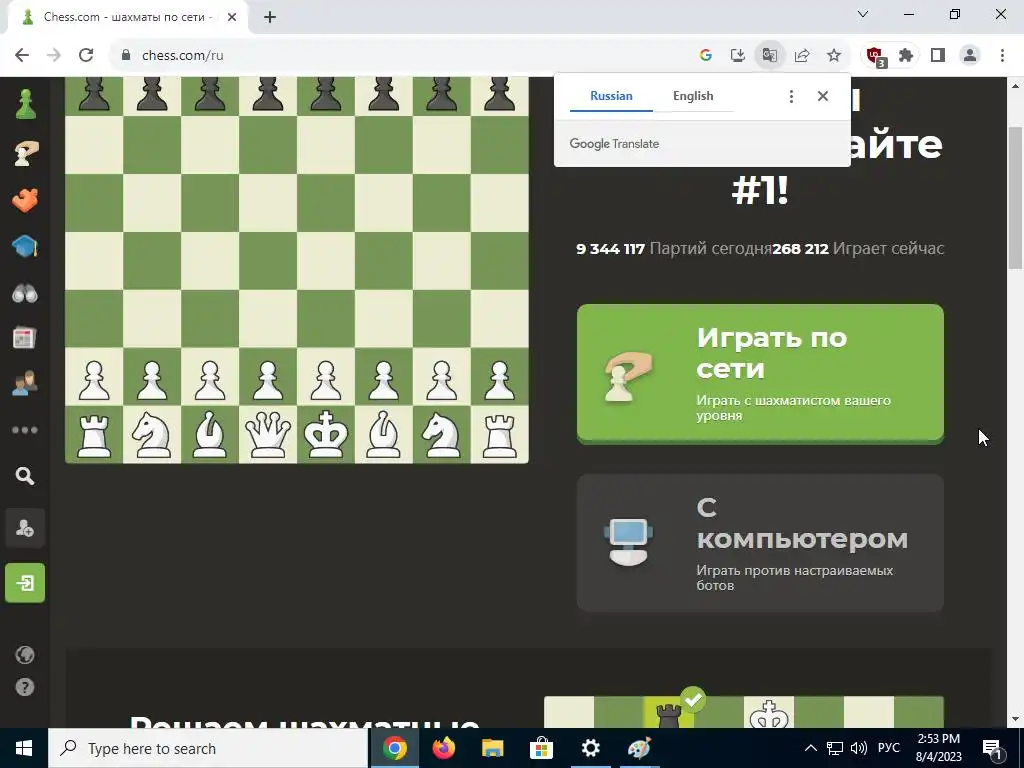Select the Chess.com - шахматы по сети tab
The image size is (1024, 768).
tap(128, 17)
